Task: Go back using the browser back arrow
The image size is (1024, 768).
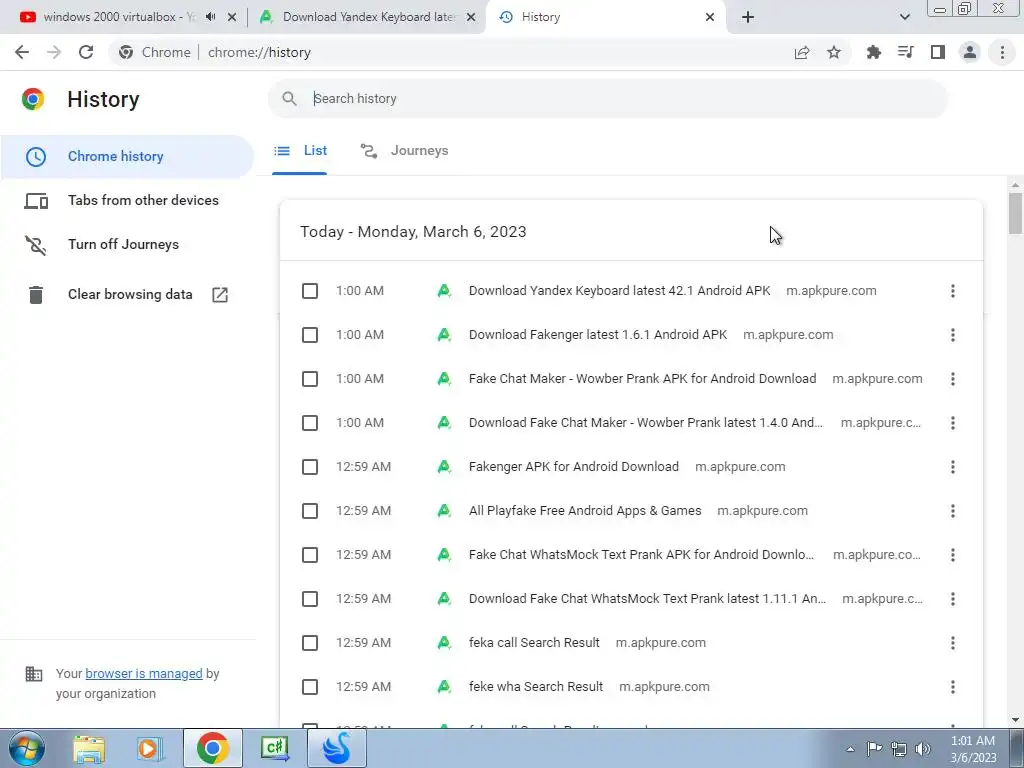Action: tap(22, 52)
